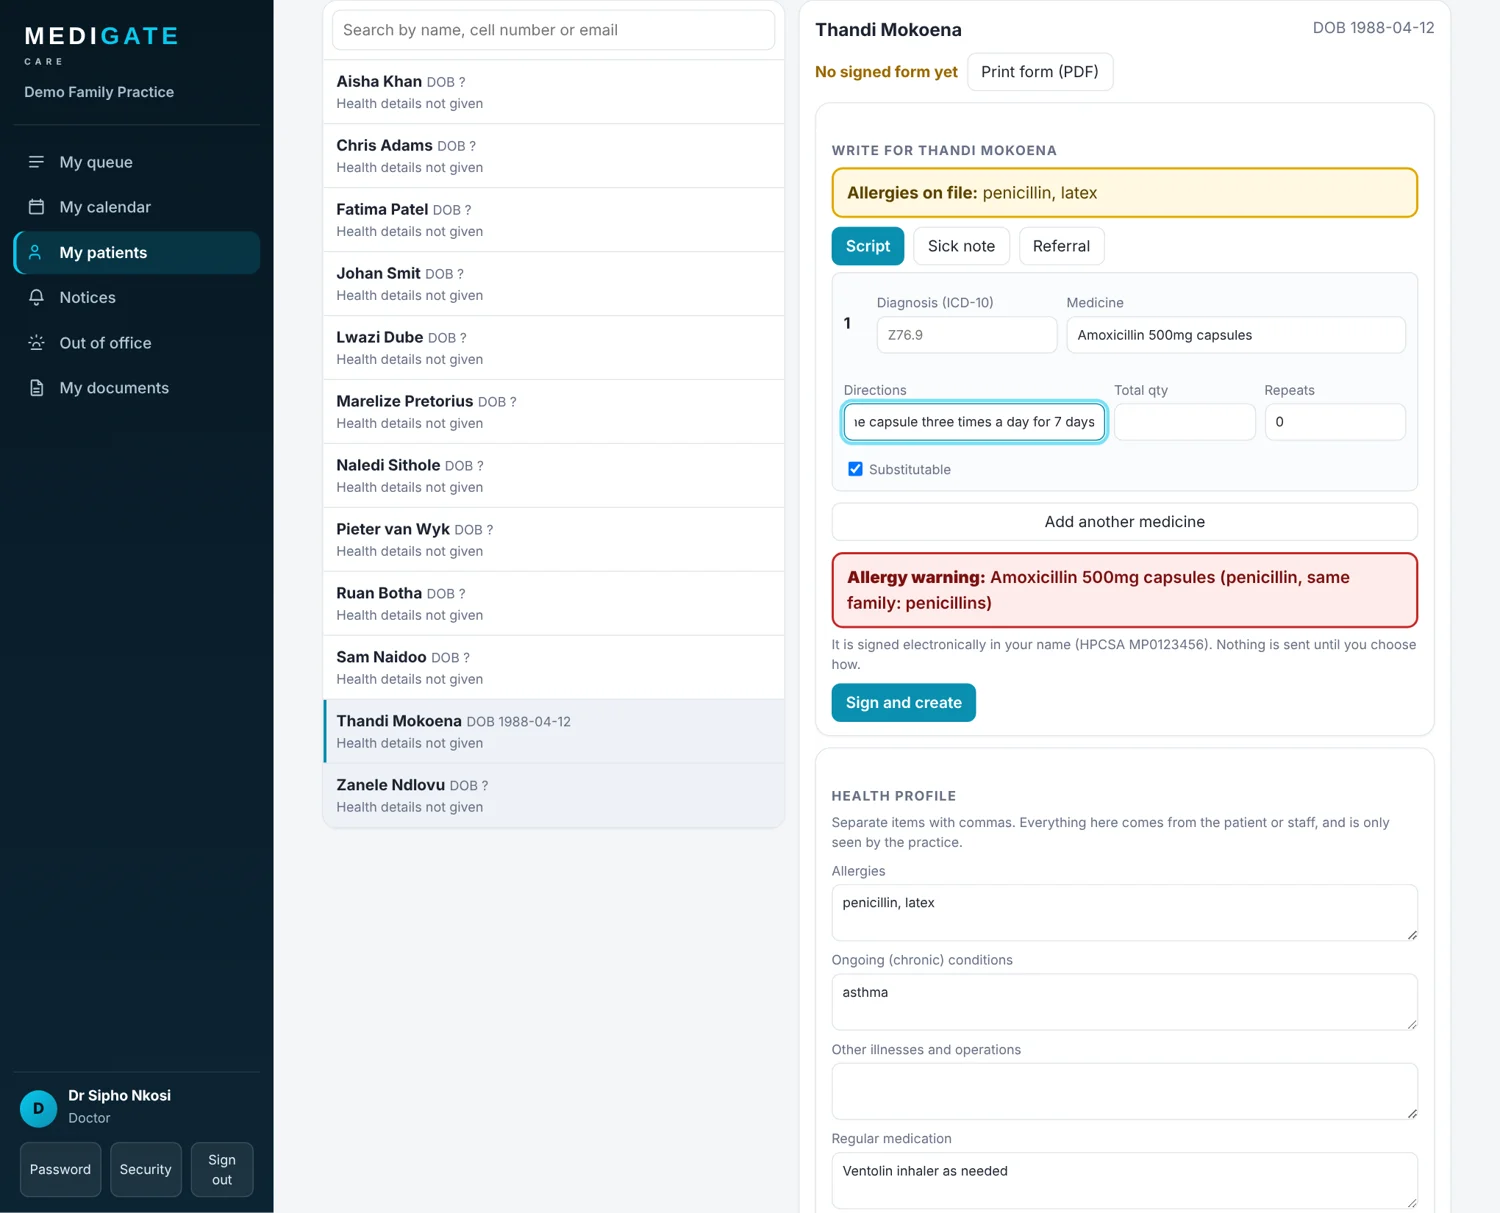Click the Dr Sipho Nkosi avatar

(39, 1108)
